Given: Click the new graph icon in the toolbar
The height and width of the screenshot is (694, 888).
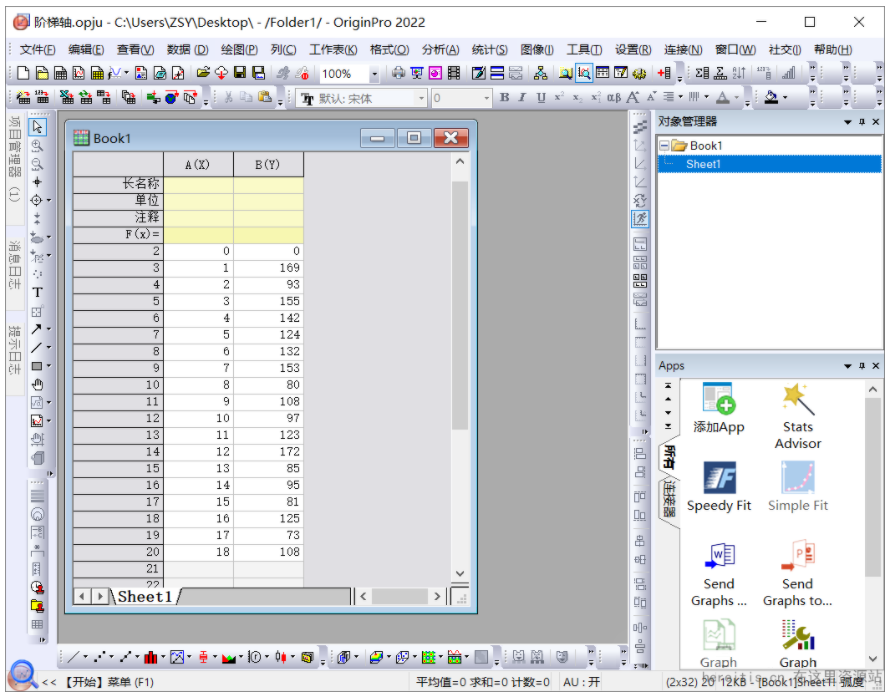Looking at the screenshot, I should pyautogui.click(x=79, y=73).
